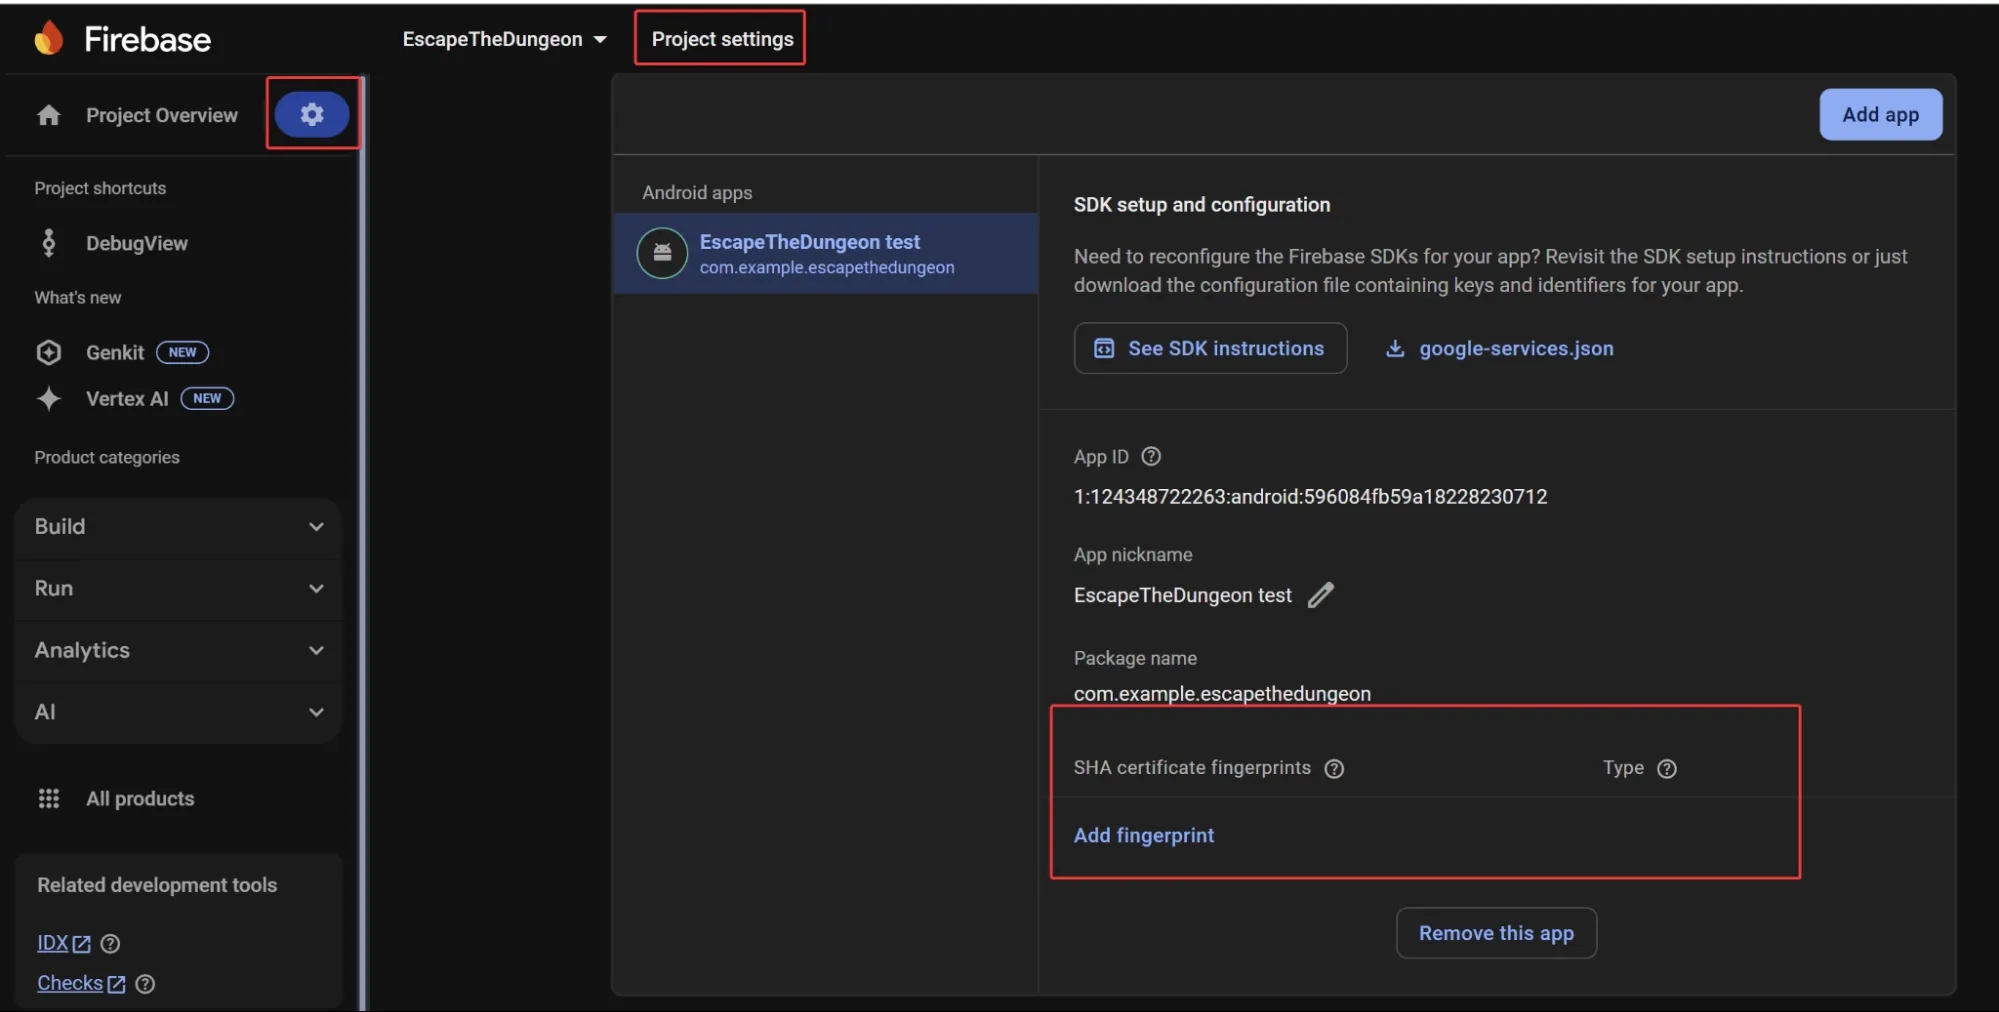
Task: Open Vertex AI from What's new
Action: pyautogui.click(x=127, y=398)
